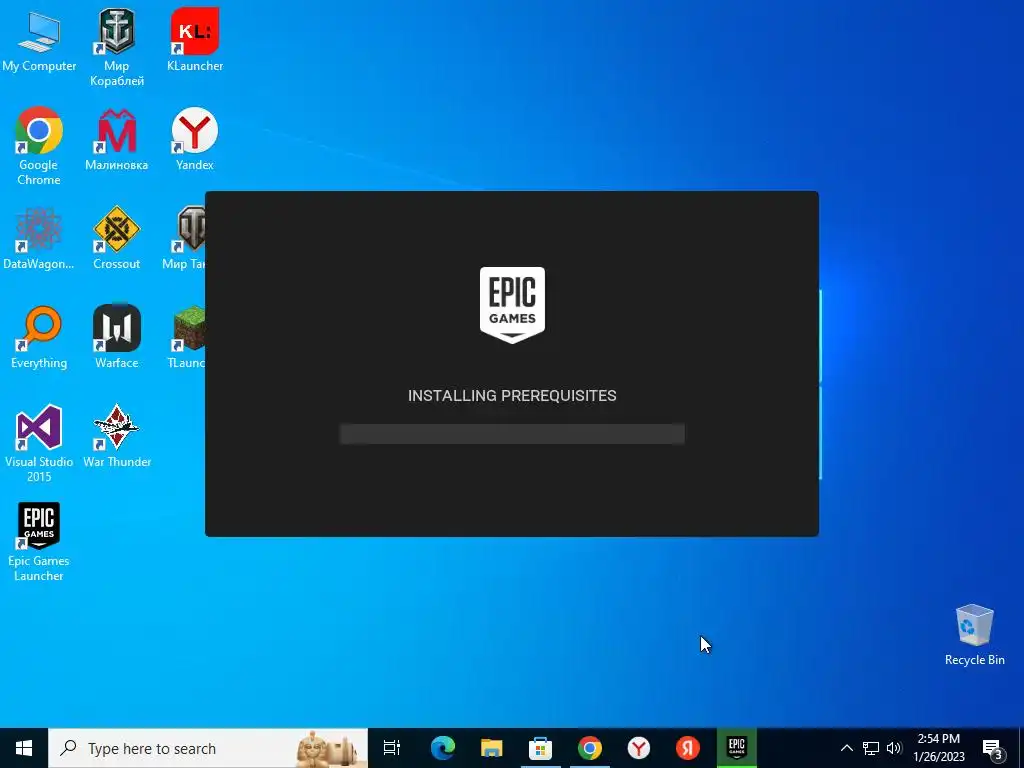Open Microsoft Store from taskbar
Image resolution: width=1024 pixels, height=768 pixels.
point(540,748)
